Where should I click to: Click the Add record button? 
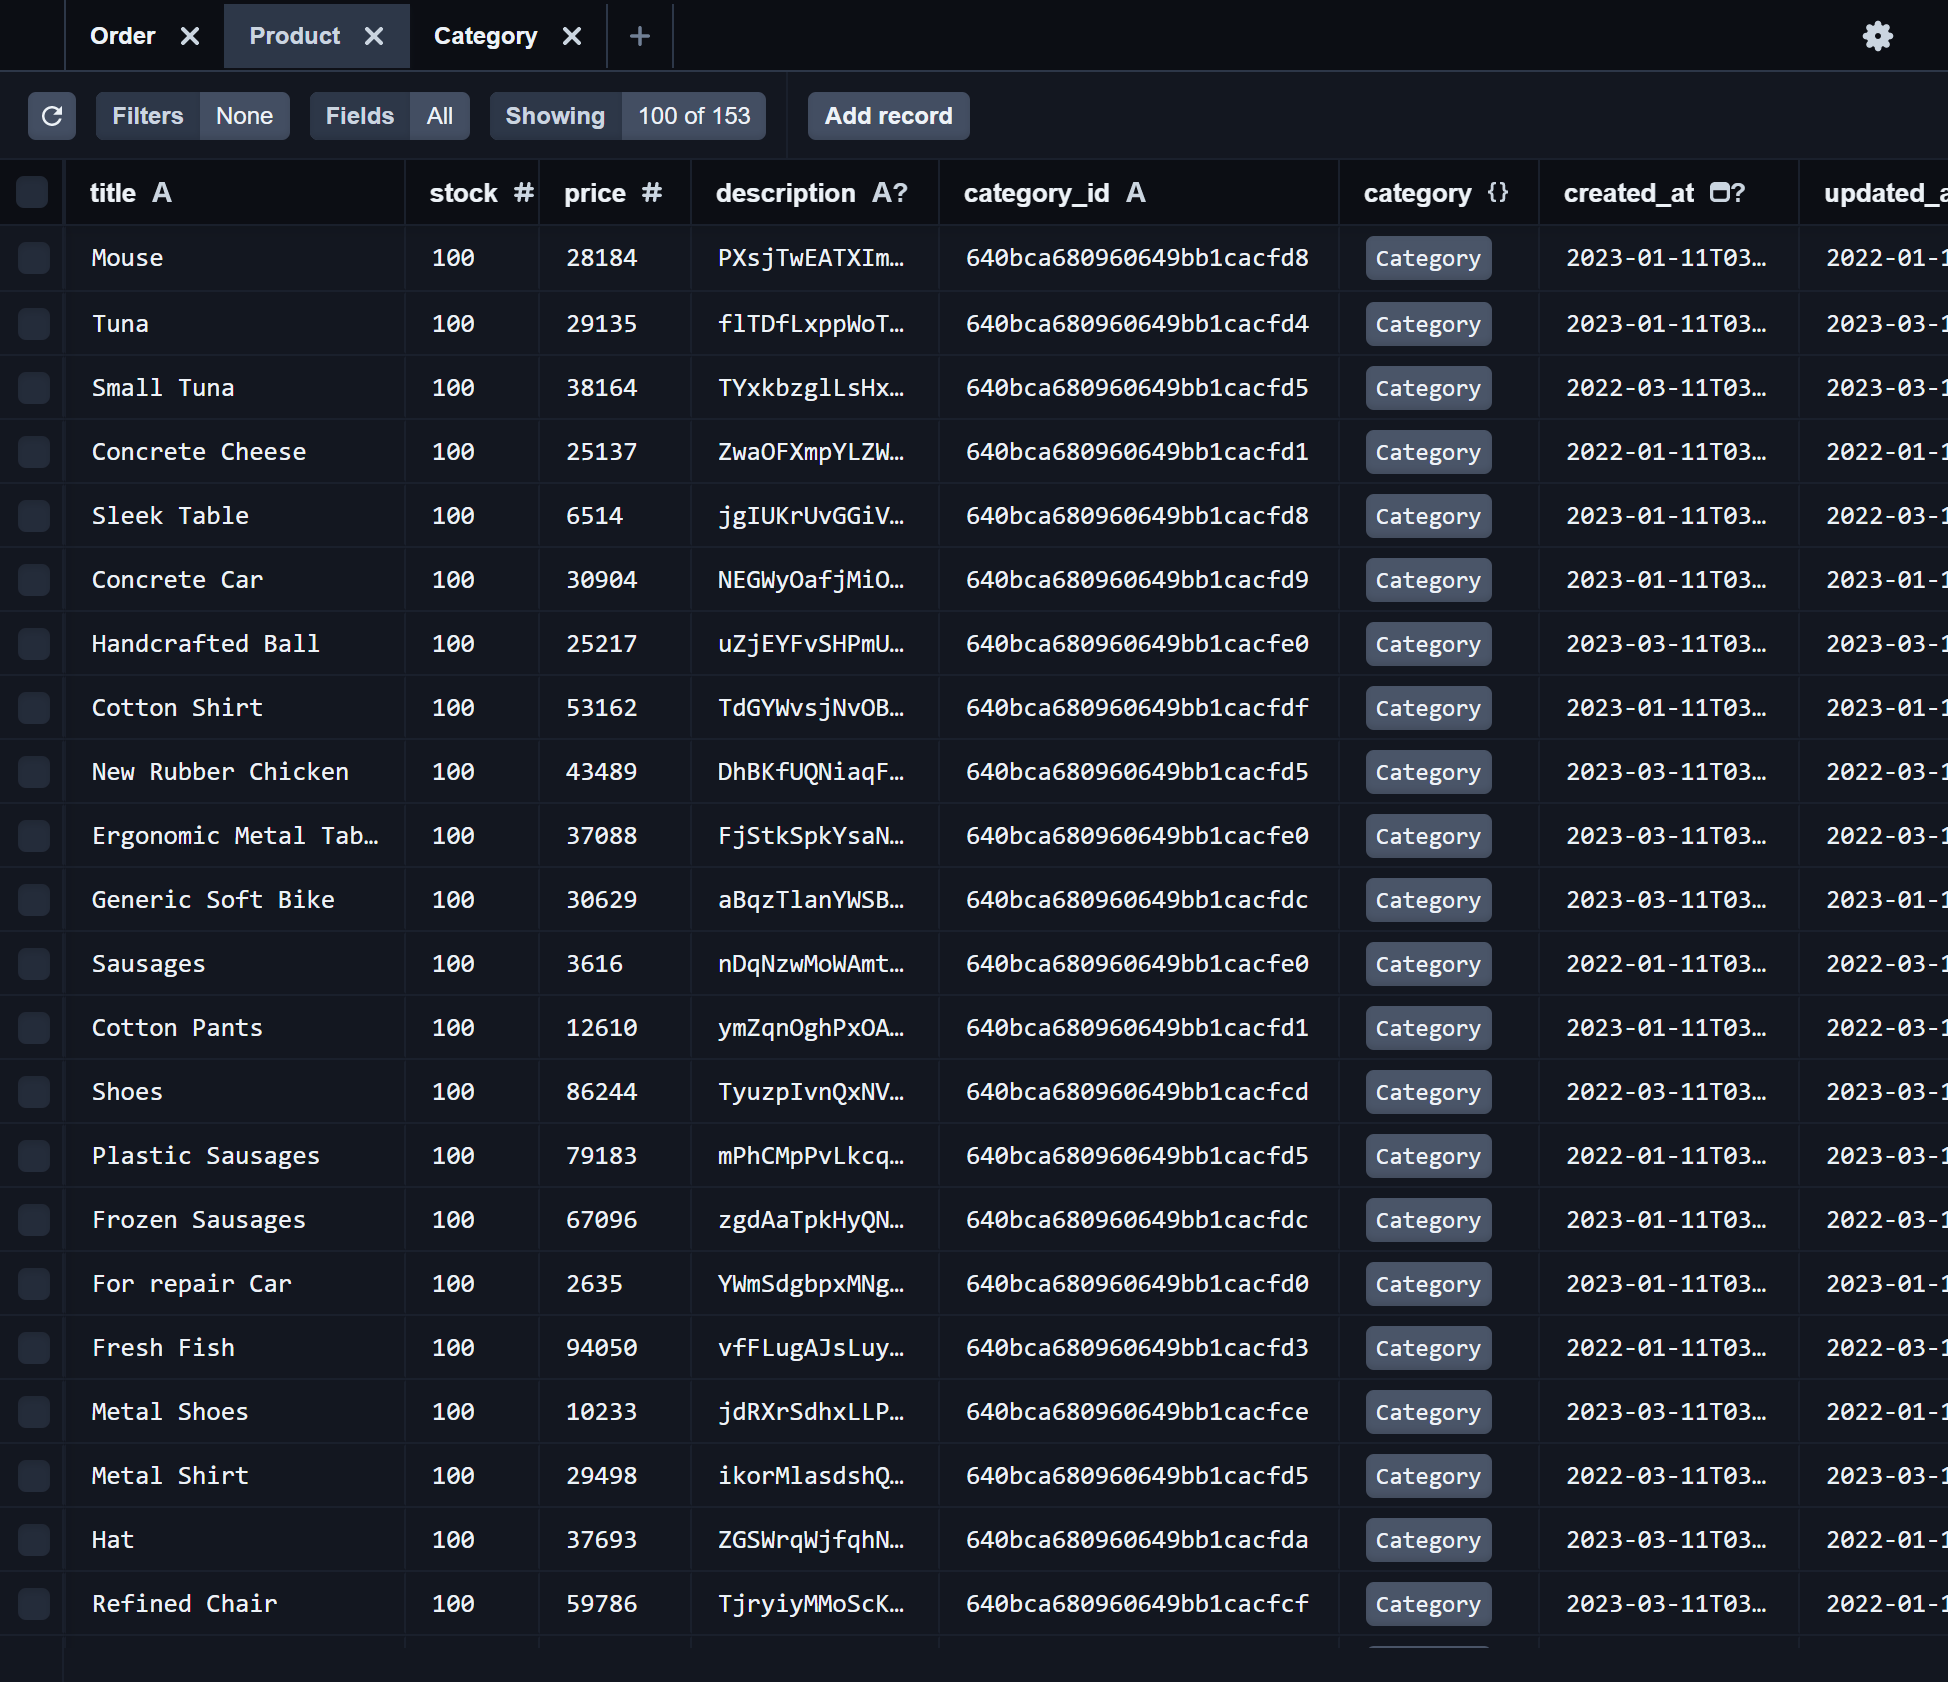[x=888, y=116]
